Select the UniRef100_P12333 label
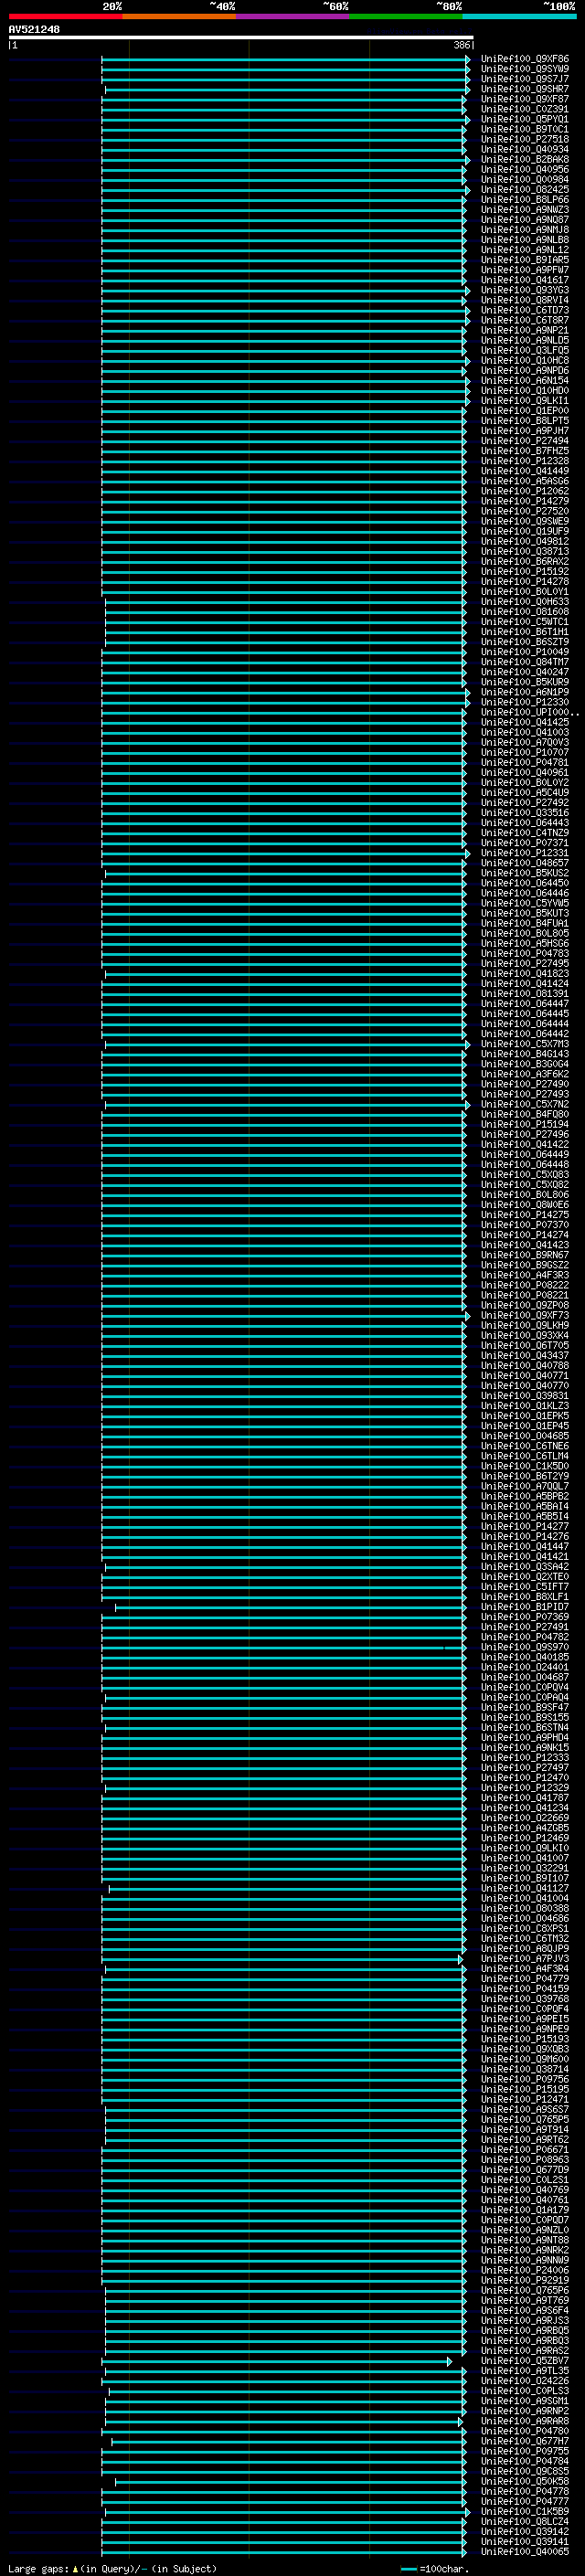Viewport: 585px width, 2576px height. coord(524,1758)
